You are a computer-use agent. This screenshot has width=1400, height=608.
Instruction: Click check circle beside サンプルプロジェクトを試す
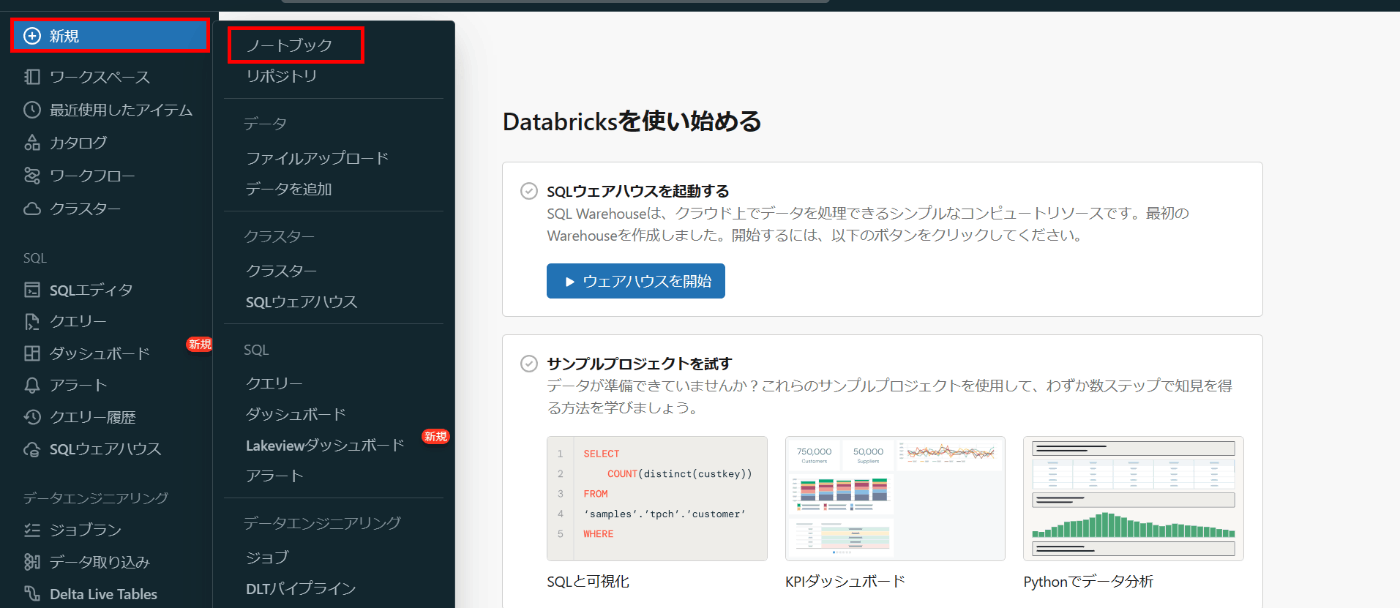pyautogui.click(x=529, y=363)
